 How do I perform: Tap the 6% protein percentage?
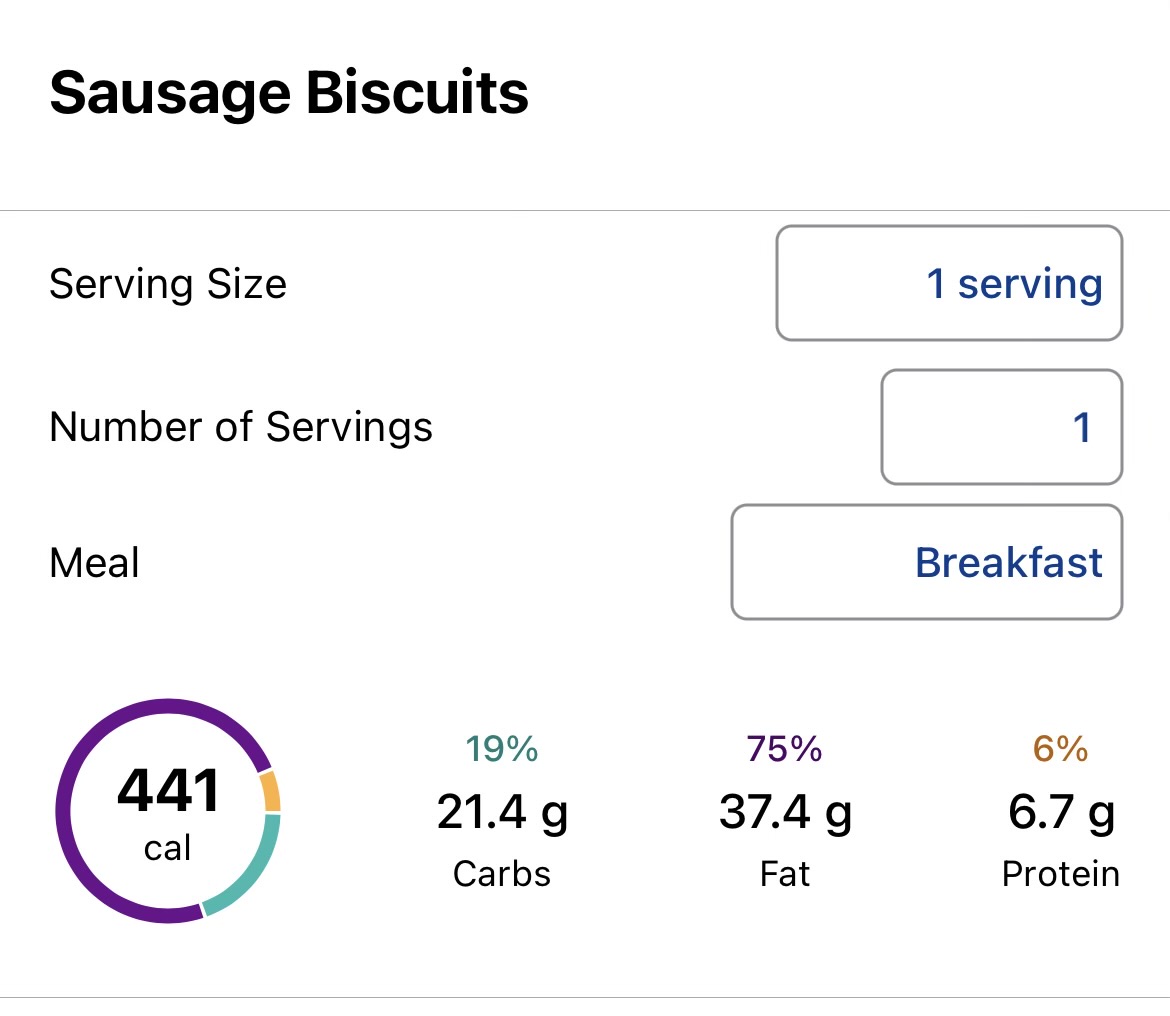tap(1060, 749)
